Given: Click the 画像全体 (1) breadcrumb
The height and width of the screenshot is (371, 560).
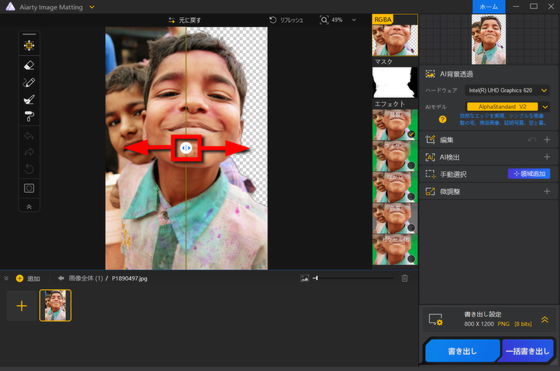Looking at the screenshot, I should pyautogui.click(x=86, y=278).
